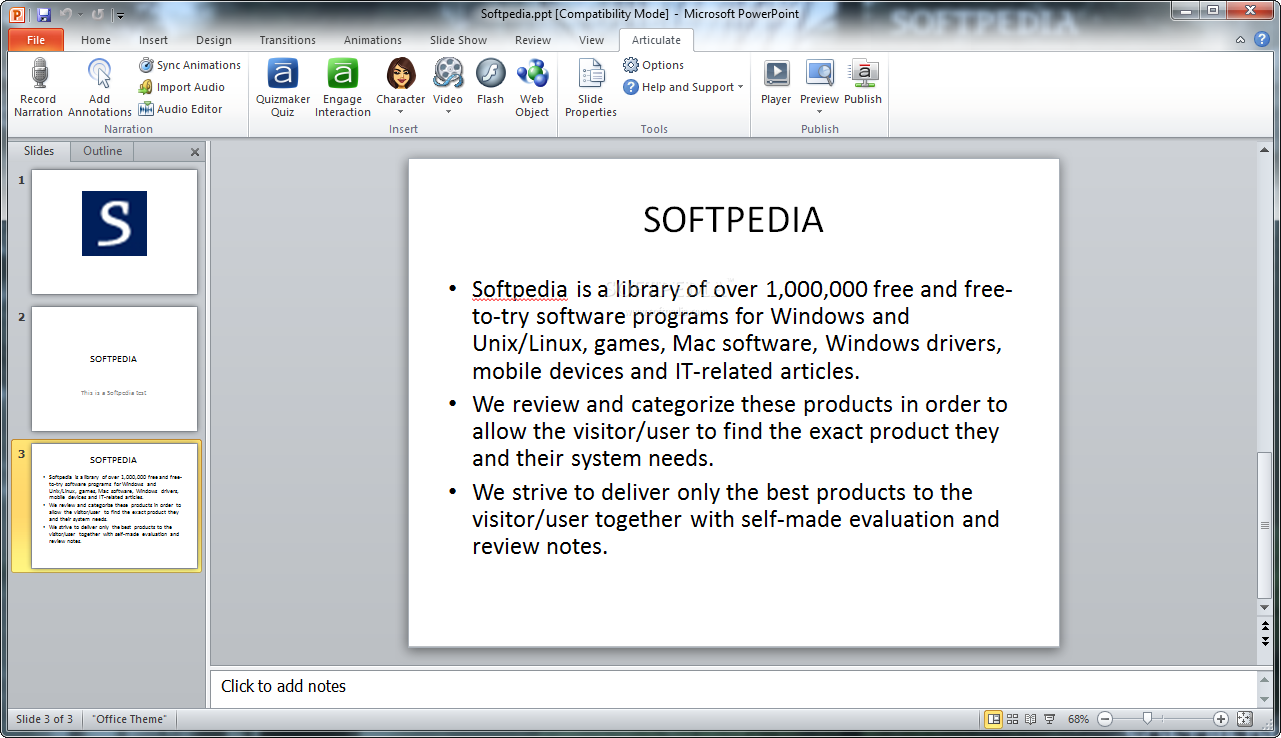
Task: Add an Engage Interaction
Action: click(343, 88)
